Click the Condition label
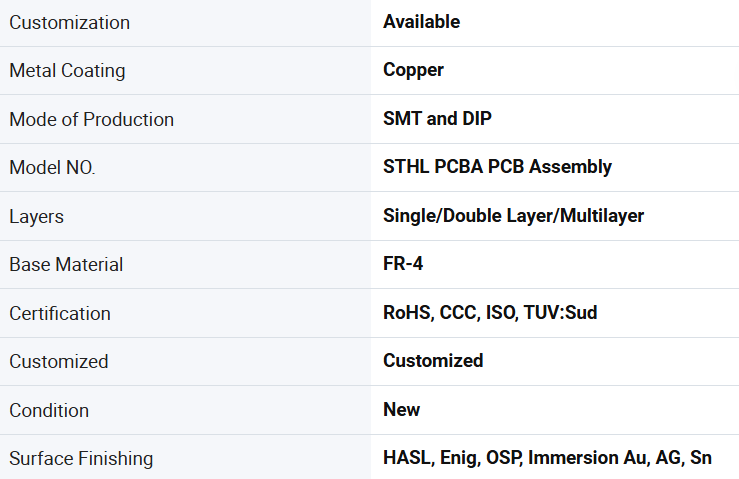 point(49,411)
